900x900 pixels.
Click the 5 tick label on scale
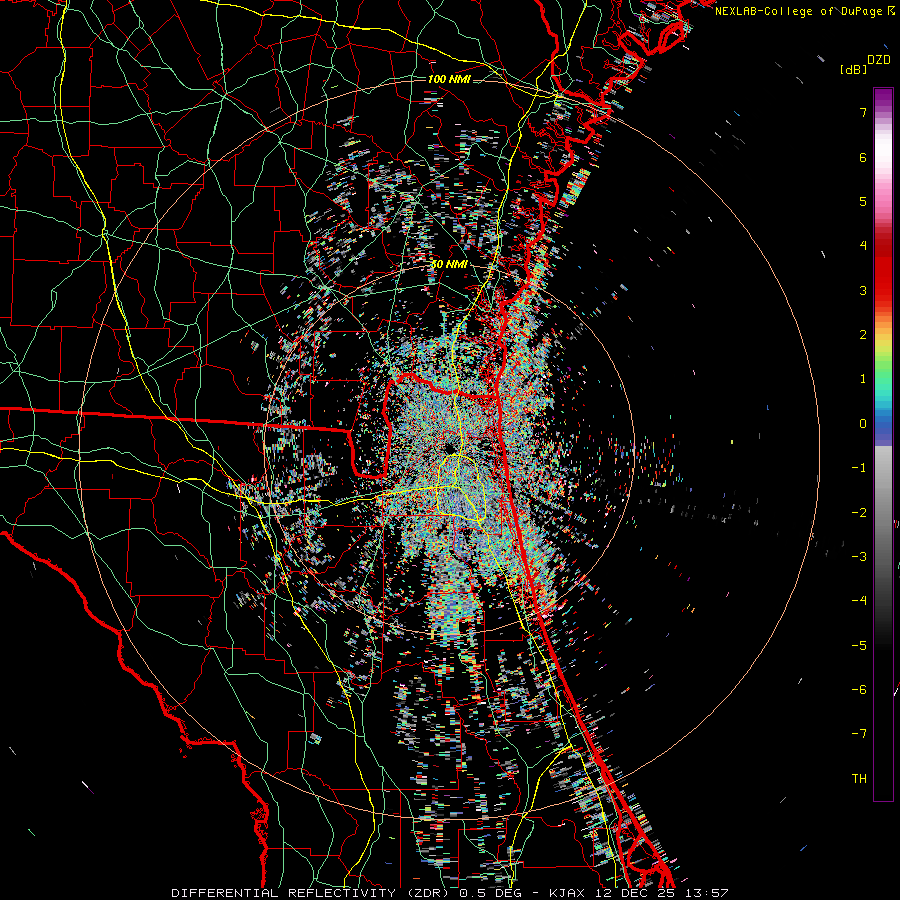point(863,201)
